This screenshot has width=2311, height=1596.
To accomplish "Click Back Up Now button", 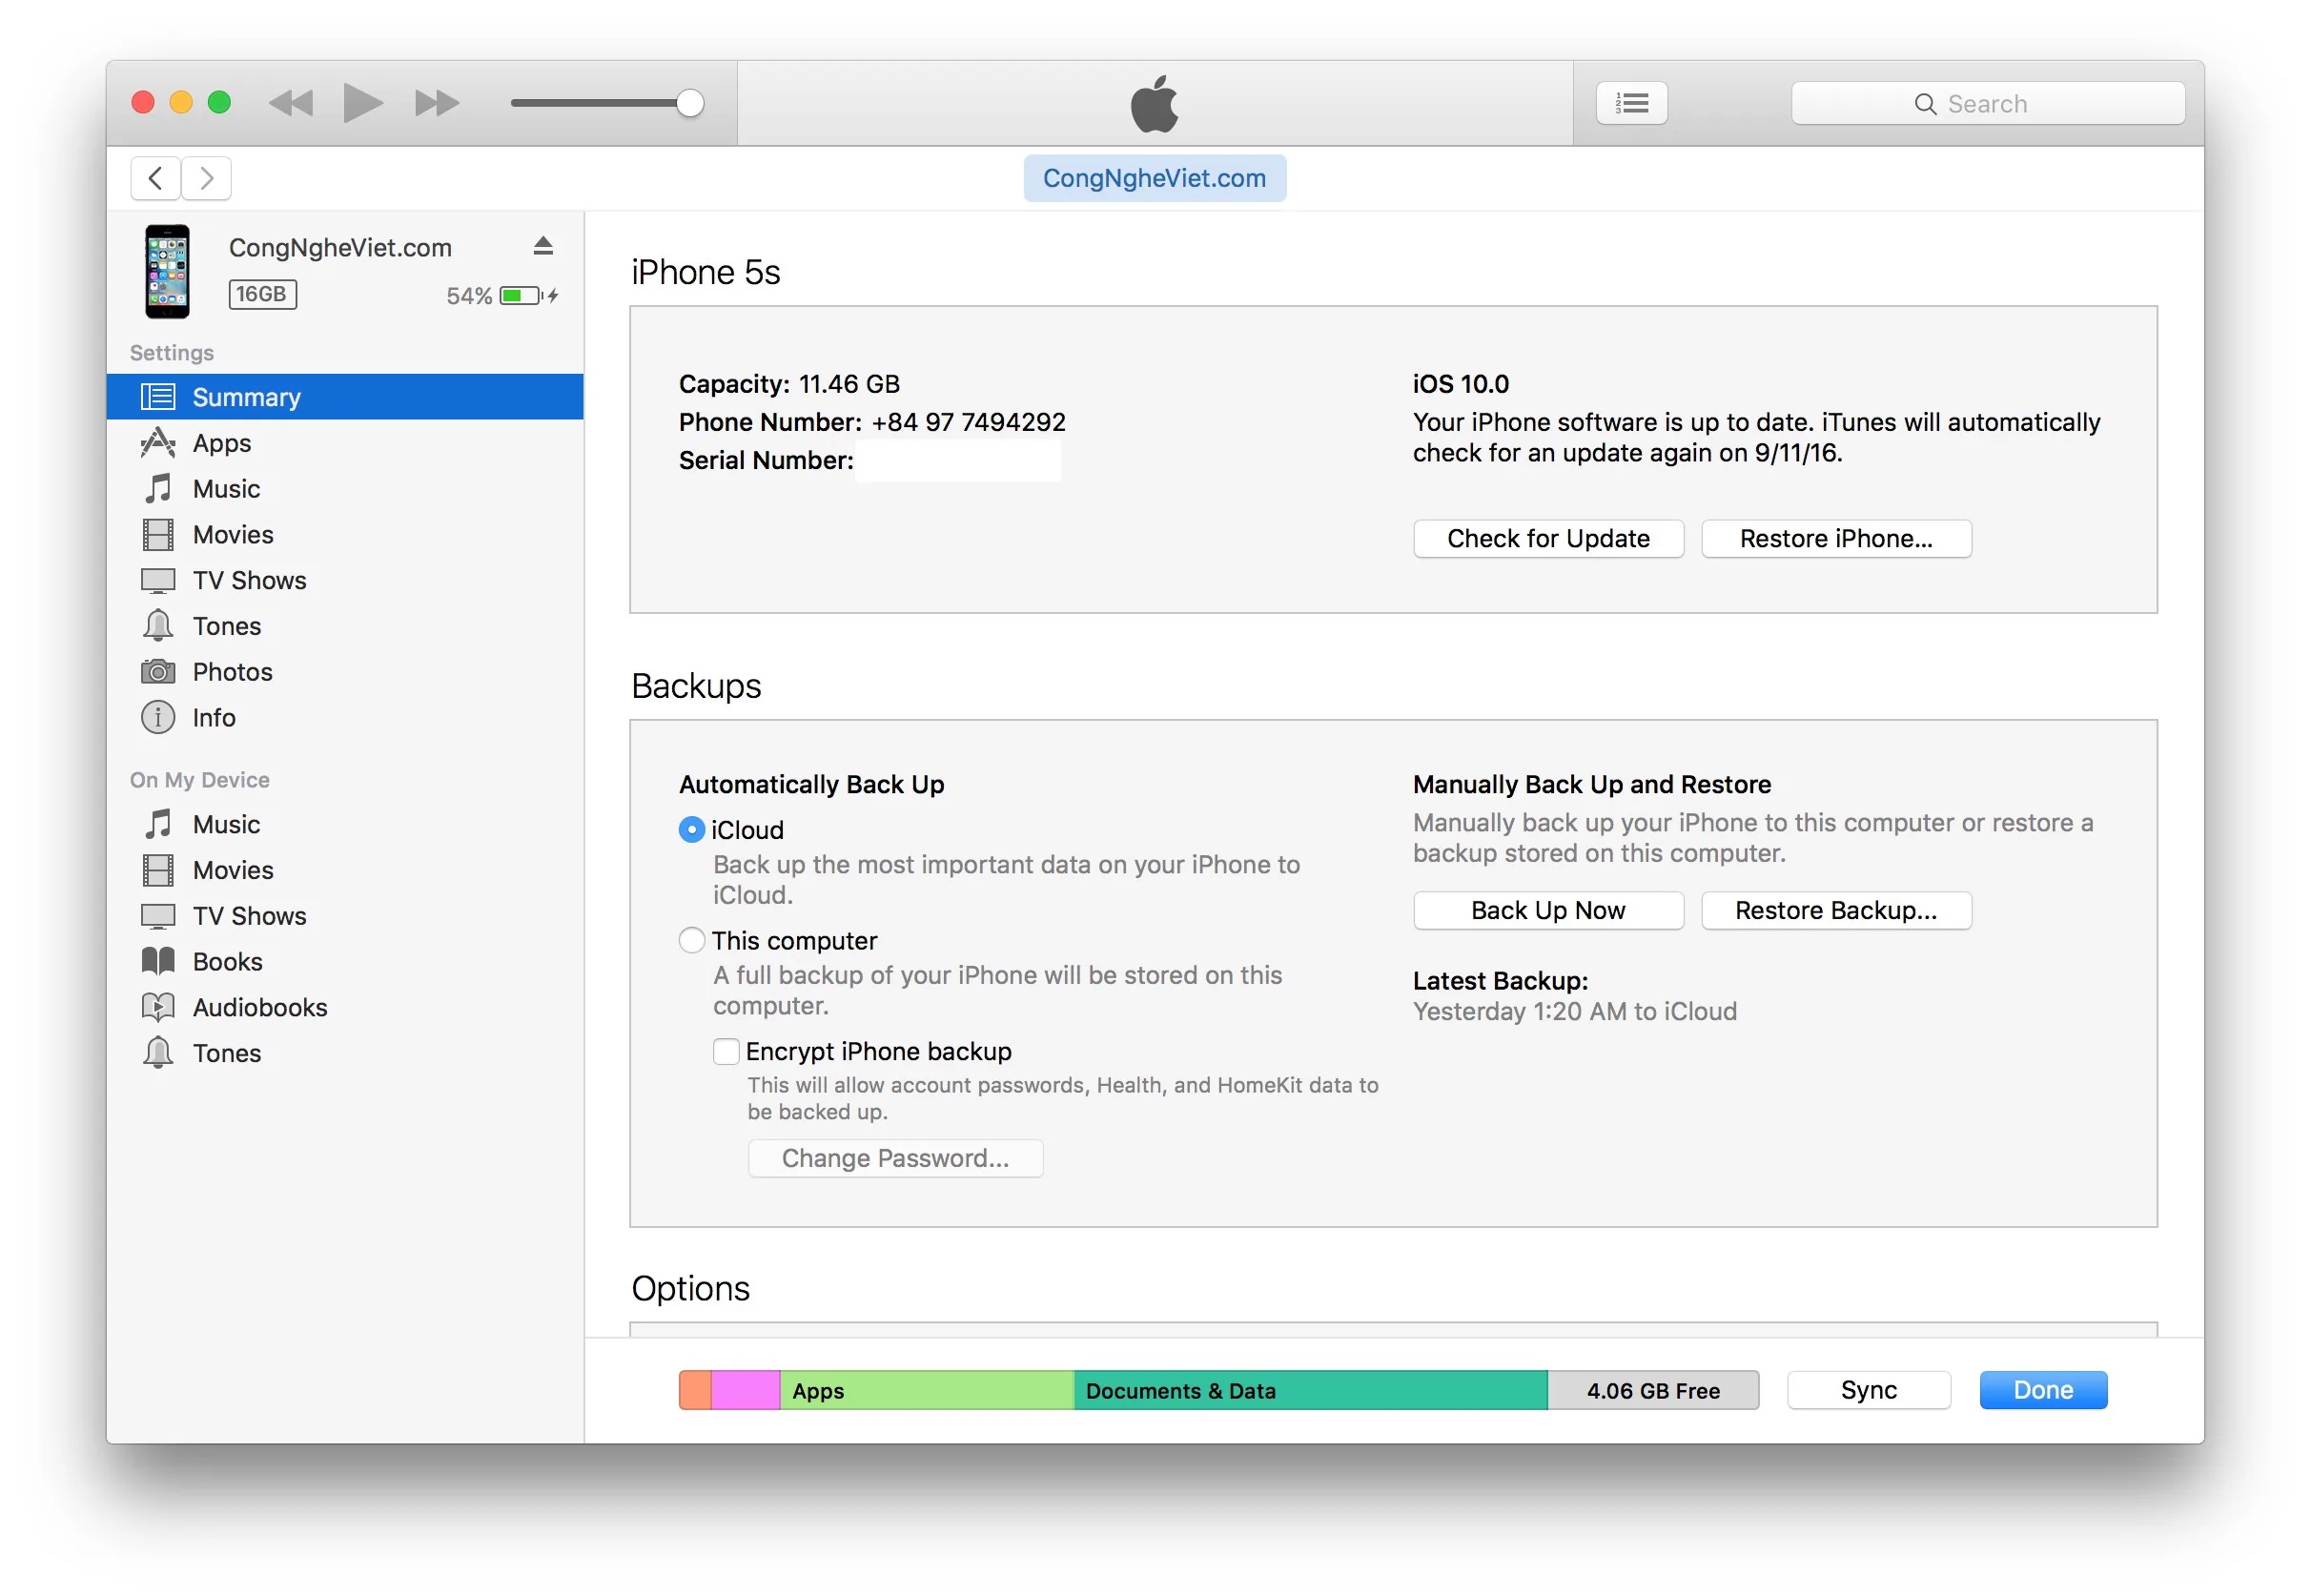I will pyautogui.click(x=1548, y=911).
